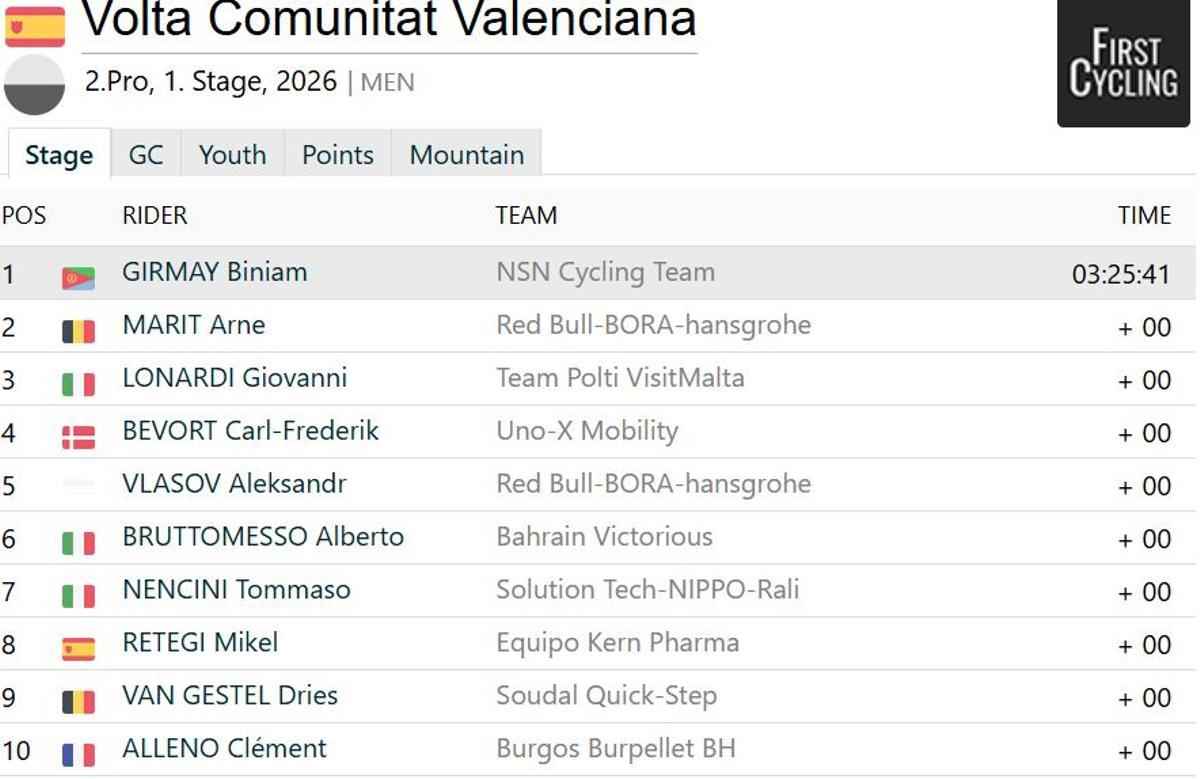Open NSN Cycling Team page

605,272
